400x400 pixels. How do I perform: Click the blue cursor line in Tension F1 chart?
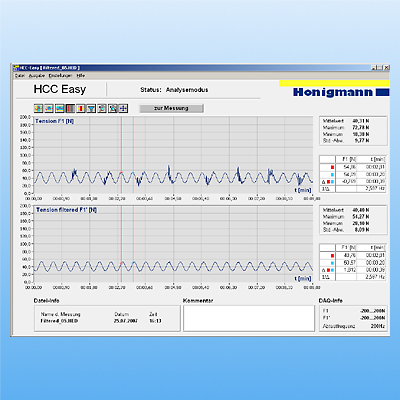tap(133, 155)
